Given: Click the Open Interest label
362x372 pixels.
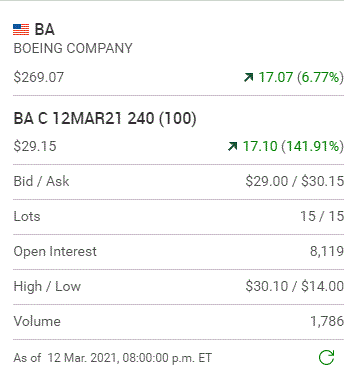Looking at the screenshot, I should [55, 251].
